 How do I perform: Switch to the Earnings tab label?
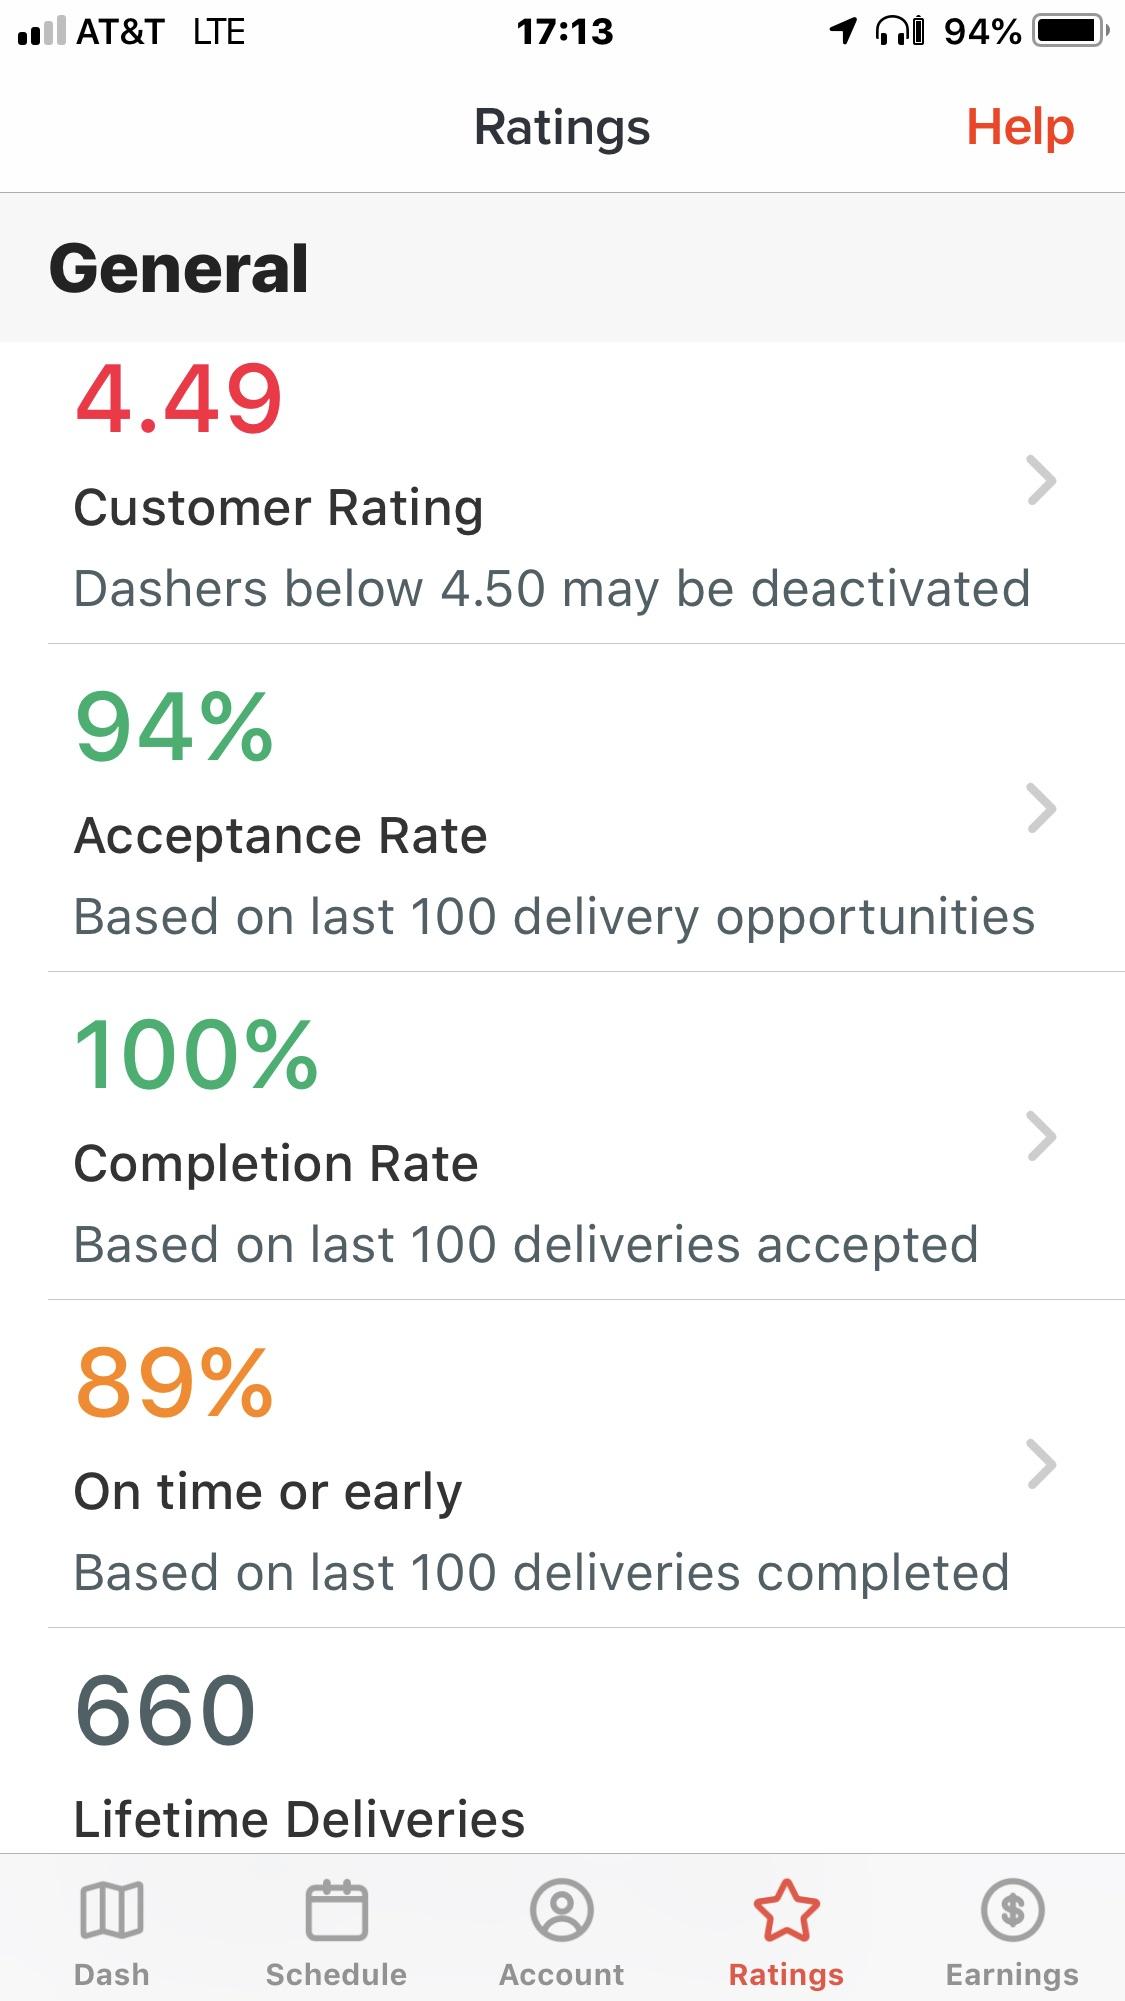pyautogui.click(x=1012, y=1974)
